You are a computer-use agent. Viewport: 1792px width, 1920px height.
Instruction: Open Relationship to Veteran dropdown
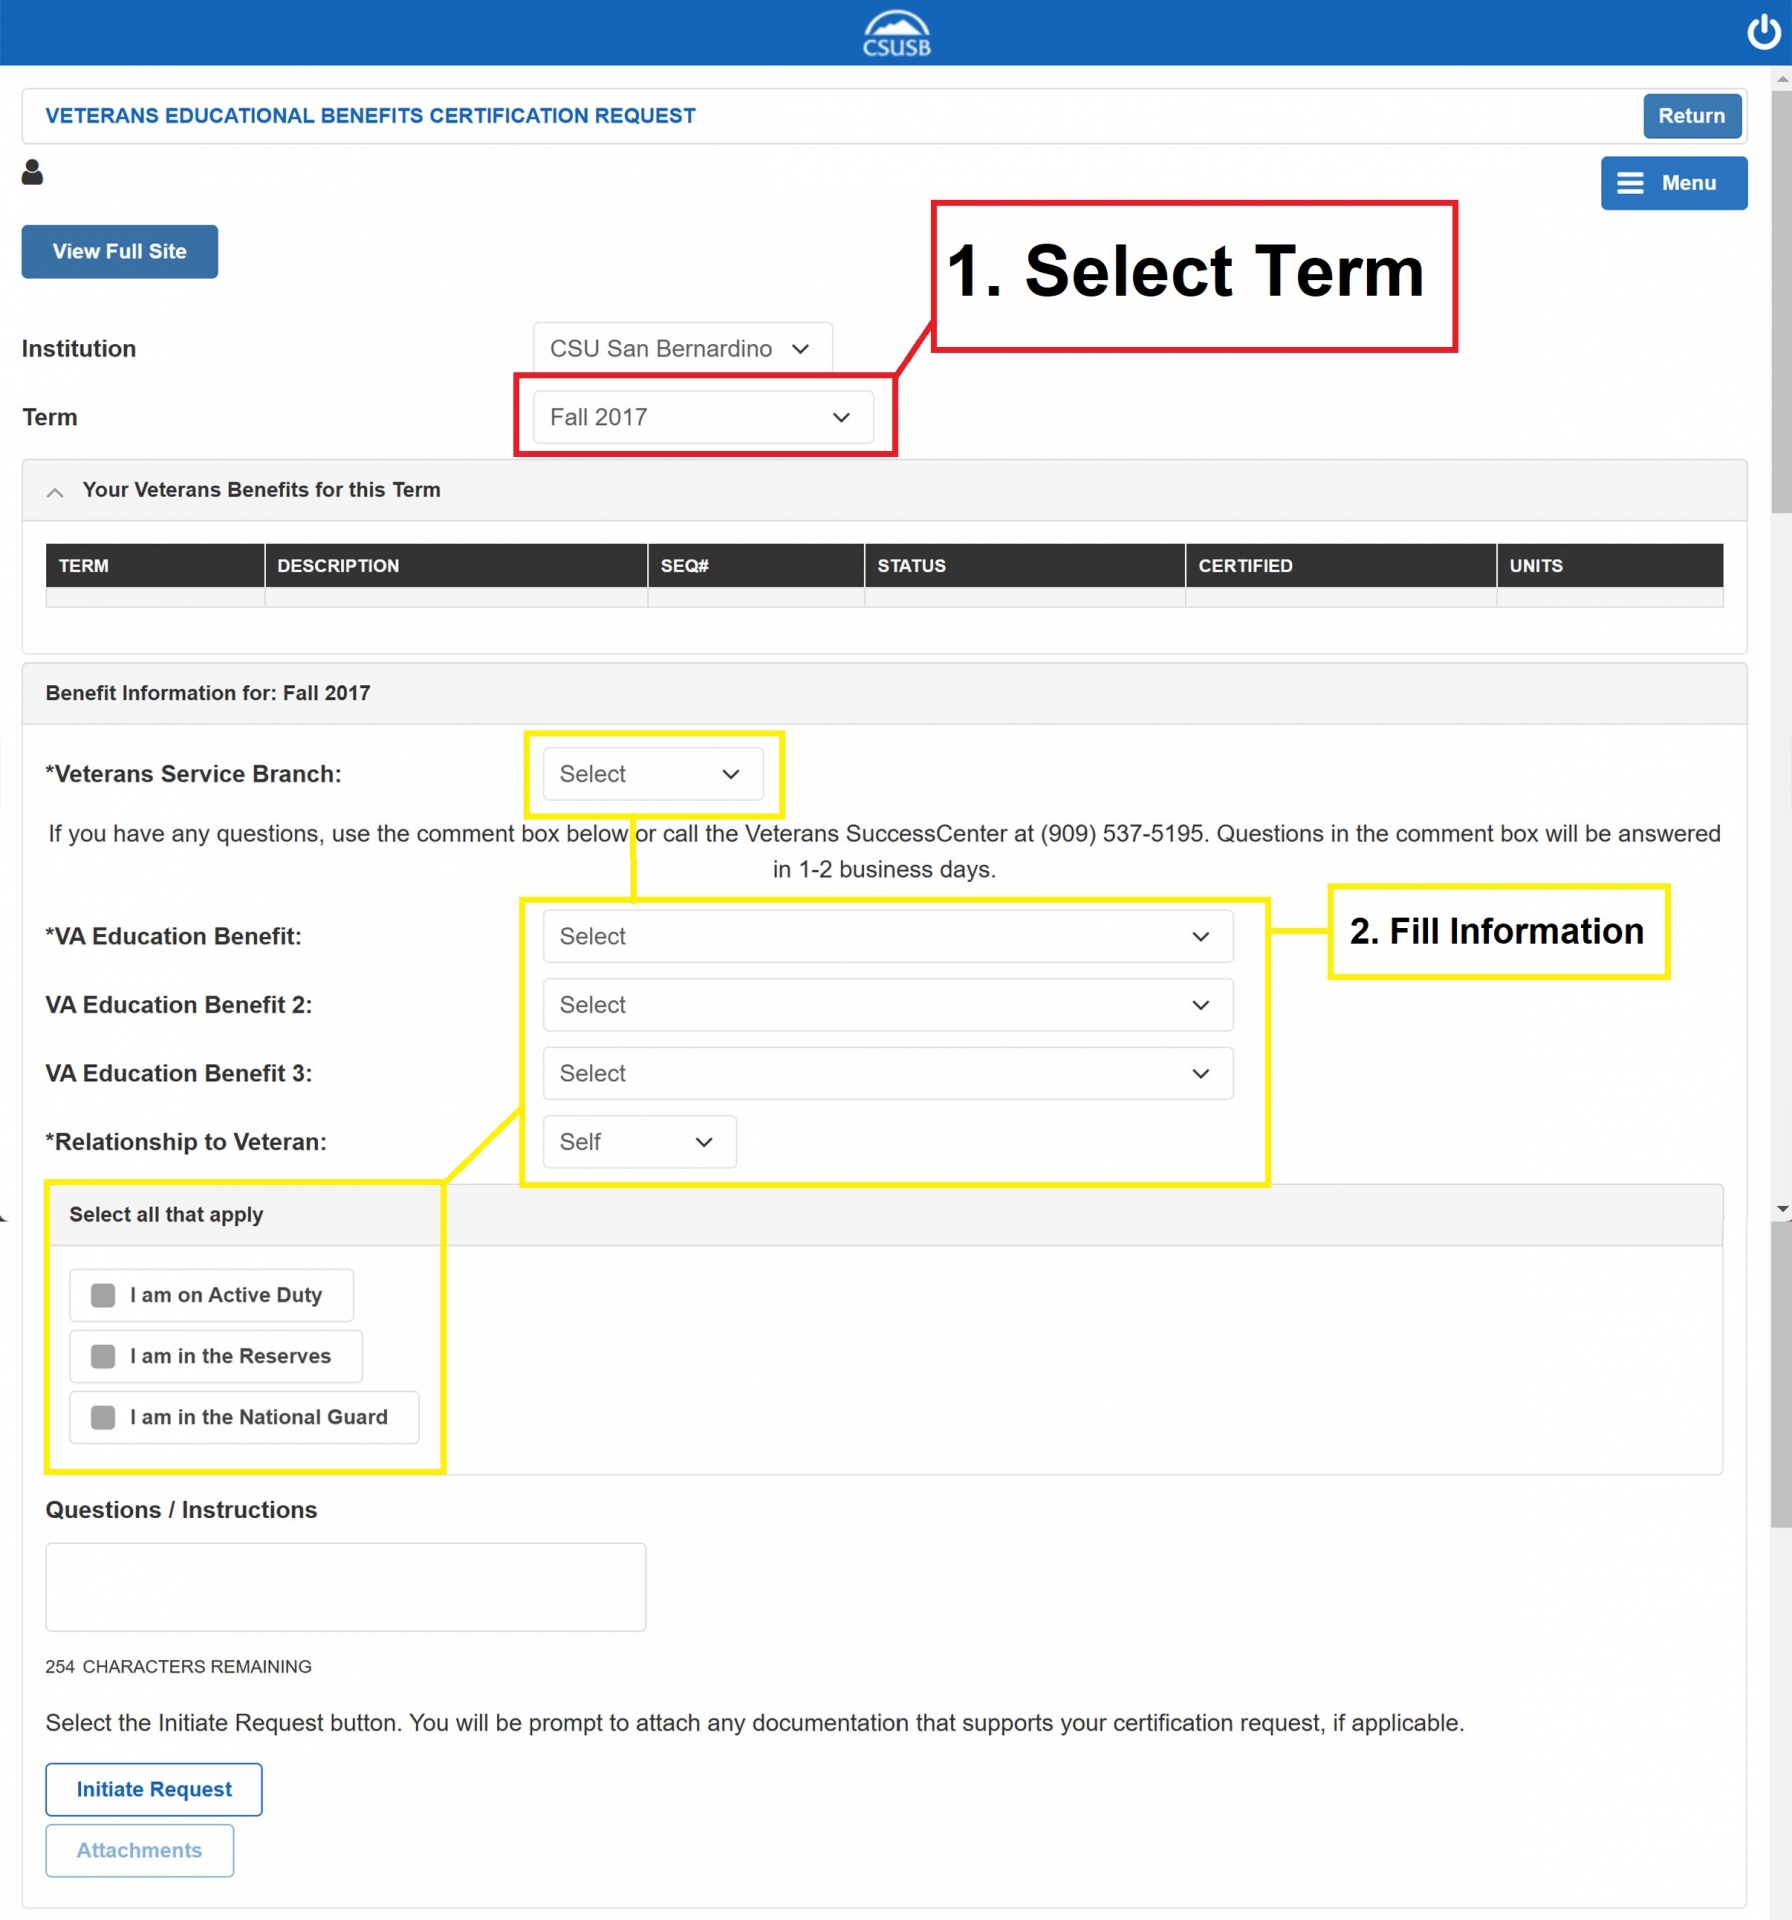pyautogui.click(x=639, y=1142)
